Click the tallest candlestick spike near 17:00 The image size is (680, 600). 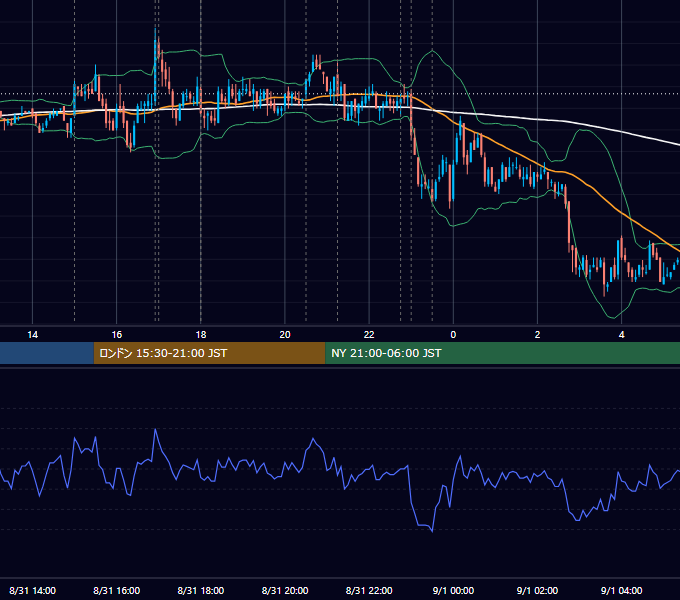pos(155,65)
